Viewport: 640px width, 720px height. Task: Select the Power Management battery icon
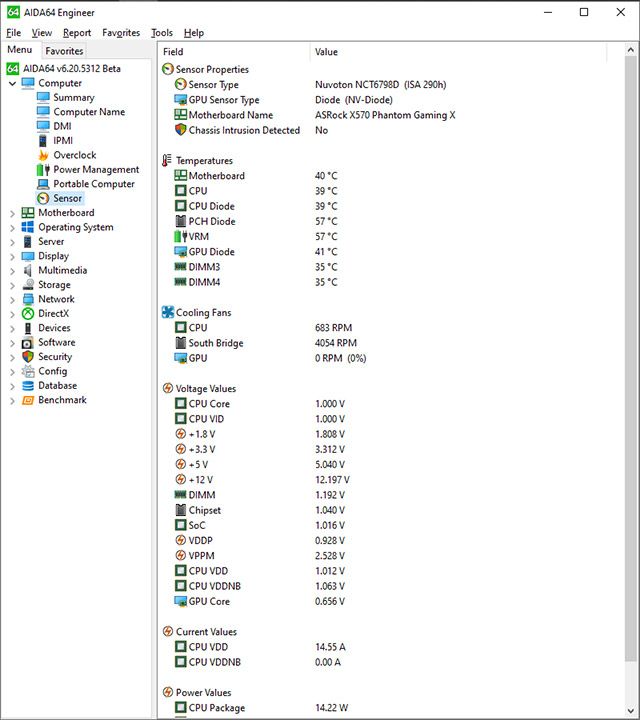pos(43,169)
